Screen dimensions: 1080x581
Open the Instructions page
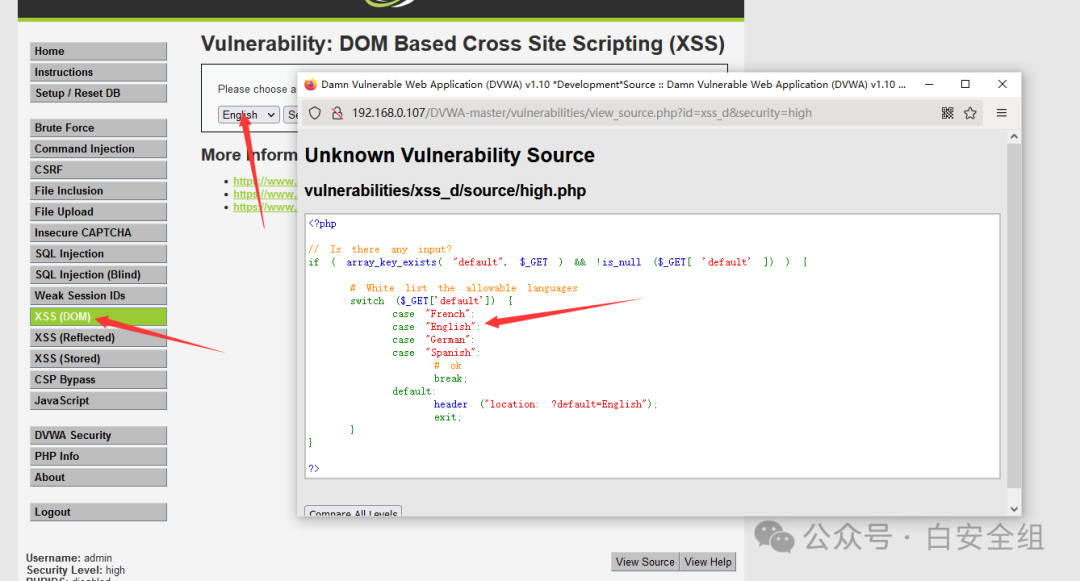click(98, 72)
